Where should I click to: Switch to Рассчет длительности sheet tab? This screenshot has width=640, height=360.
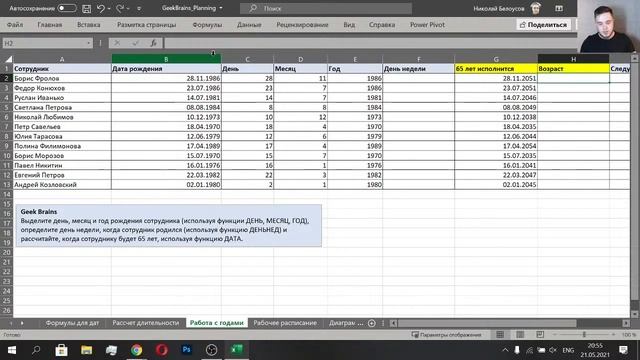[x=146, y=322]
